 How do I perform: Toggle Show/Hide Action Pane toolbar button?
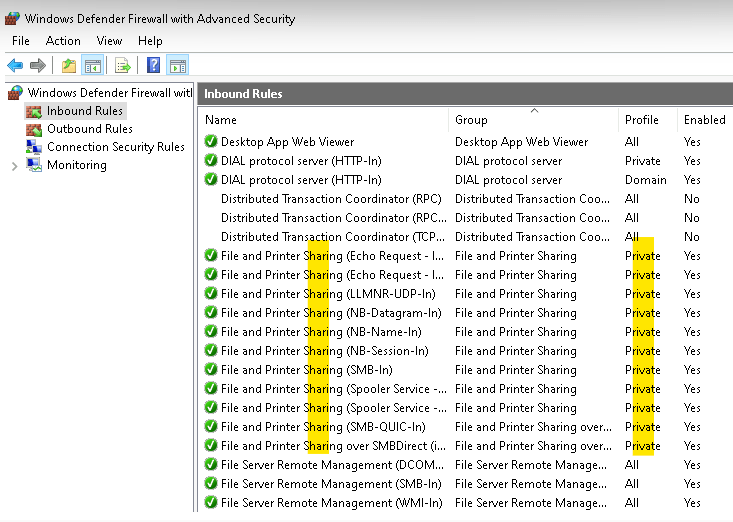(x=177, y=66)
